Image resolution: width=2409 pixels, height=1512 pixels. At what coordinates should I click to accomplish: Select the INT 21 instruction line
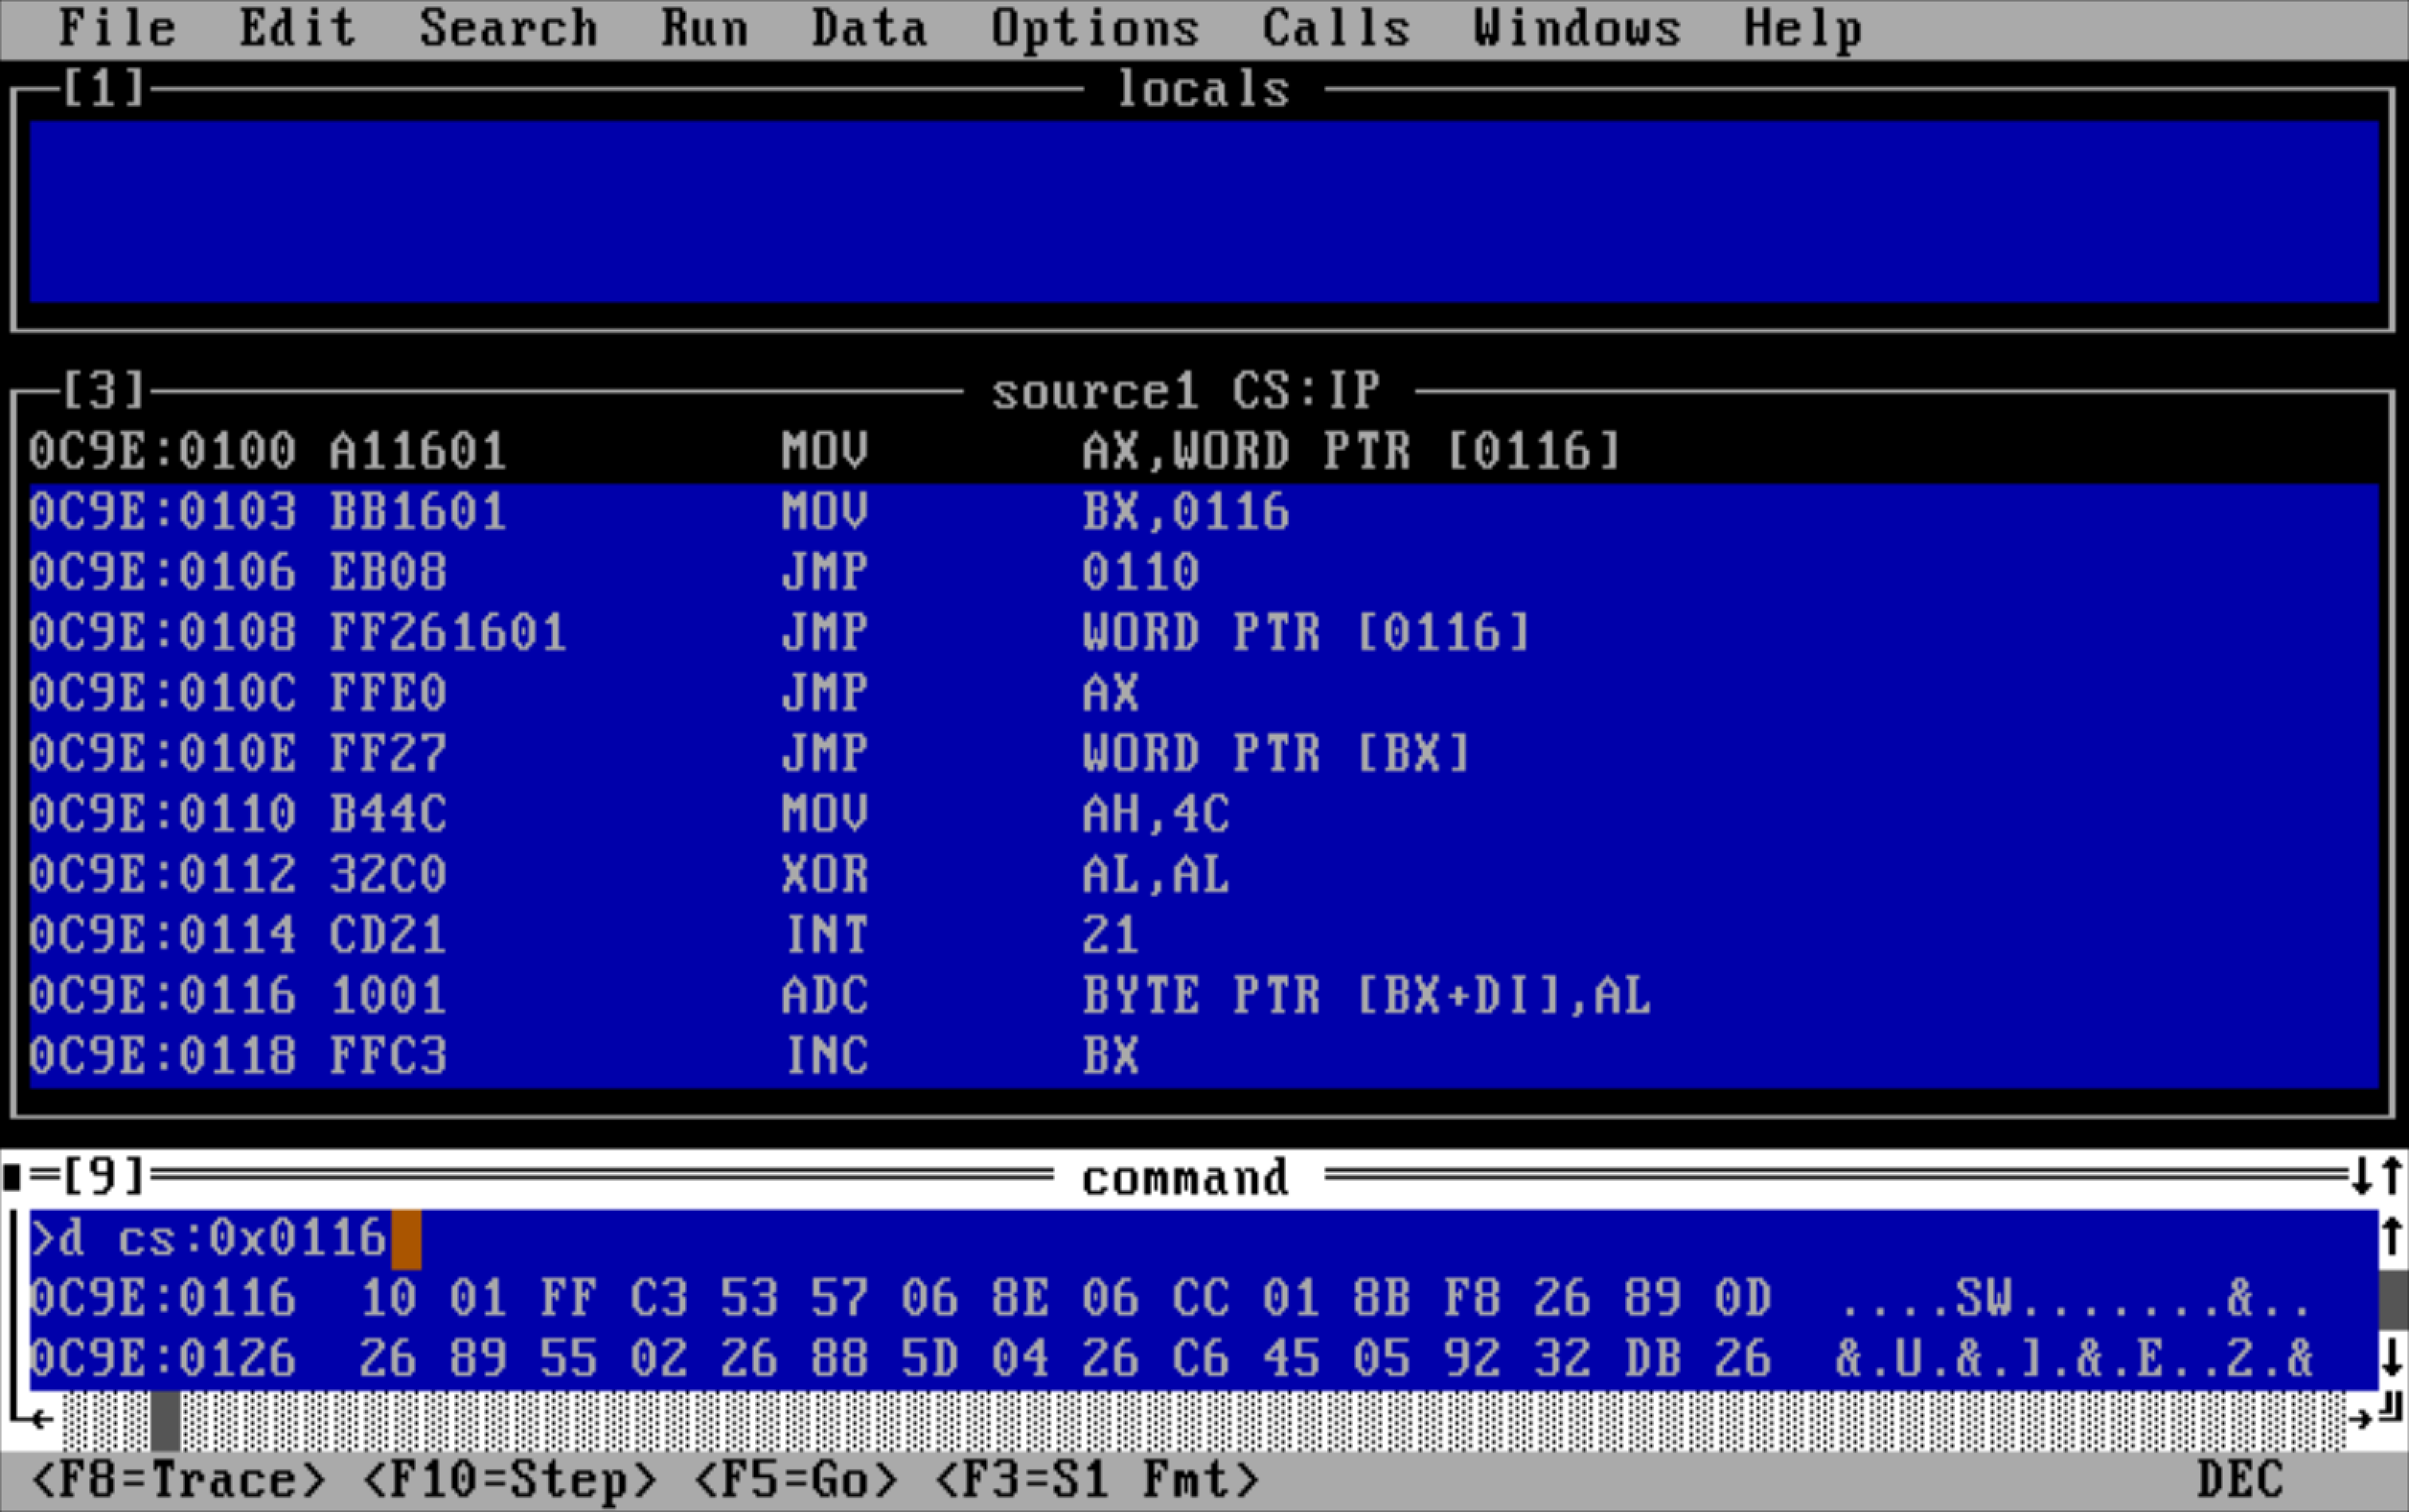1203,935
